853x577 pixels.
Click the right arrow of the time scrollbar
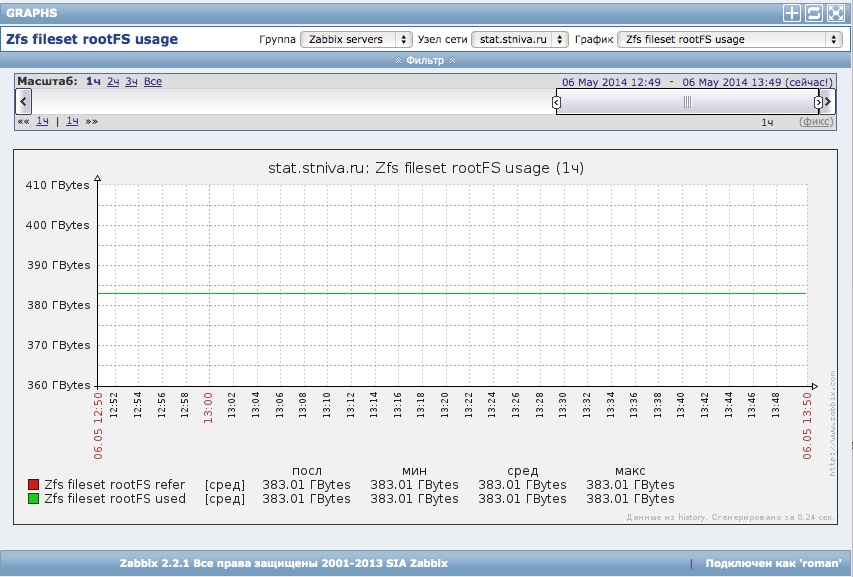click(x=828, y=101)
